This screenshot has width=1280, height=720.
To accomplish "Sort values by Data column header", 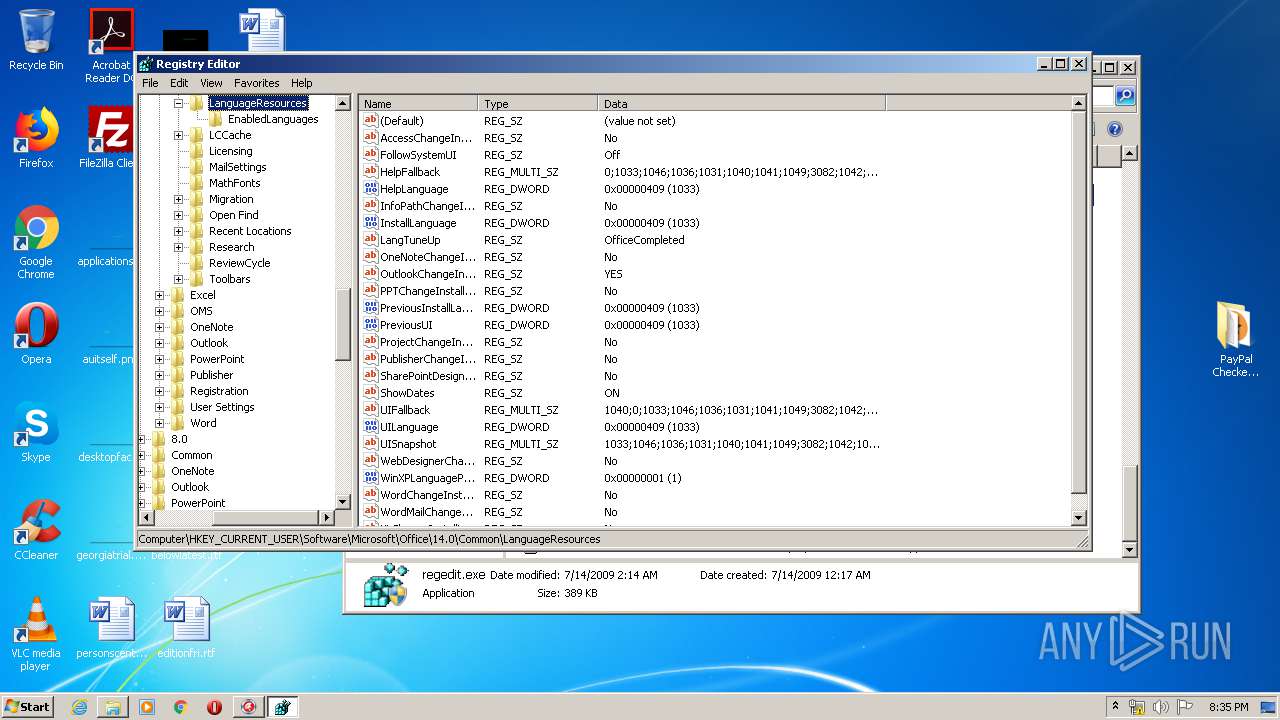I will point(742,104).
